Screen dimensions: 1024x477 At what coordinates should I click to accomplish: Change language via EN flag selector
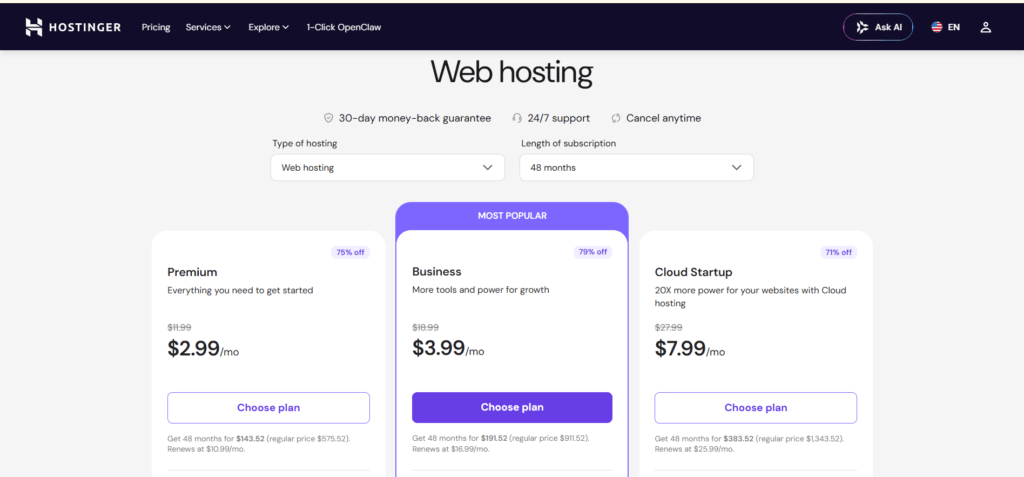[x=946, y=27]
